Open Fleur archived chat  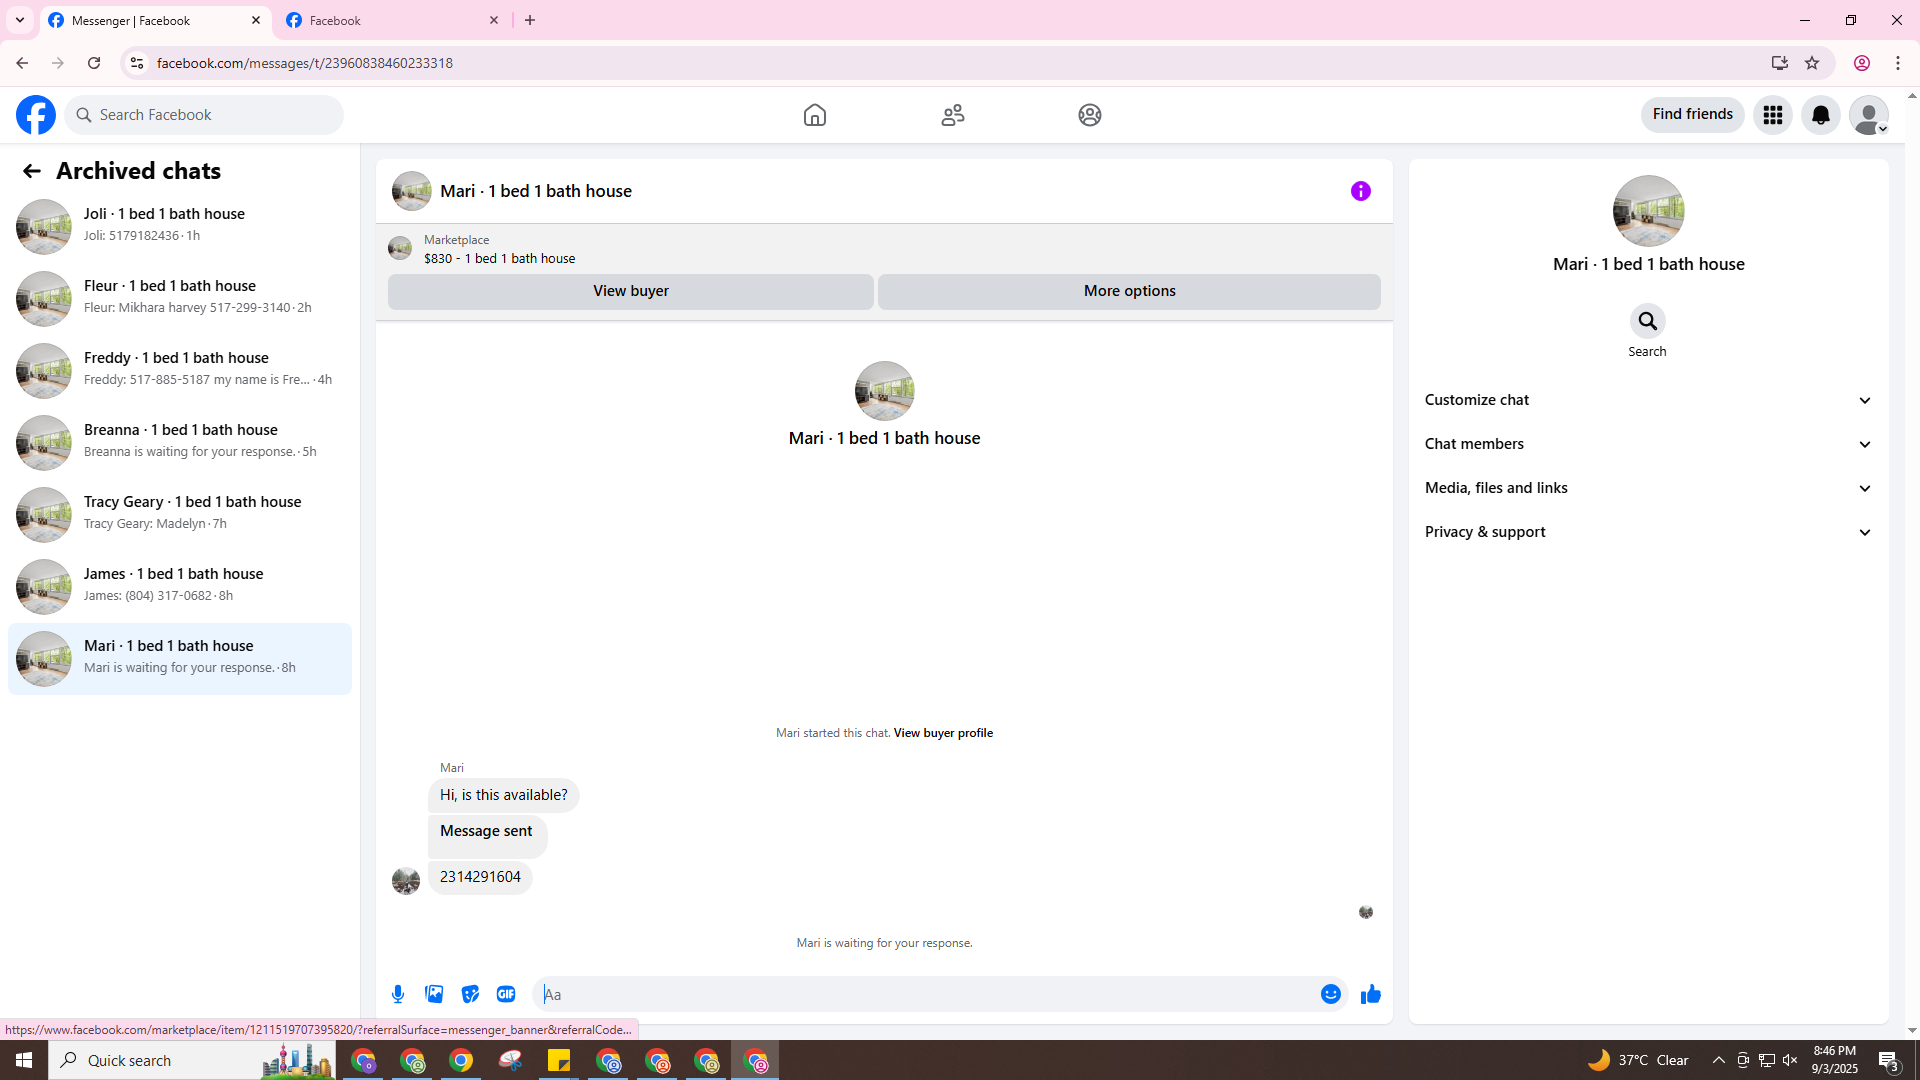(x=180, y=298)
